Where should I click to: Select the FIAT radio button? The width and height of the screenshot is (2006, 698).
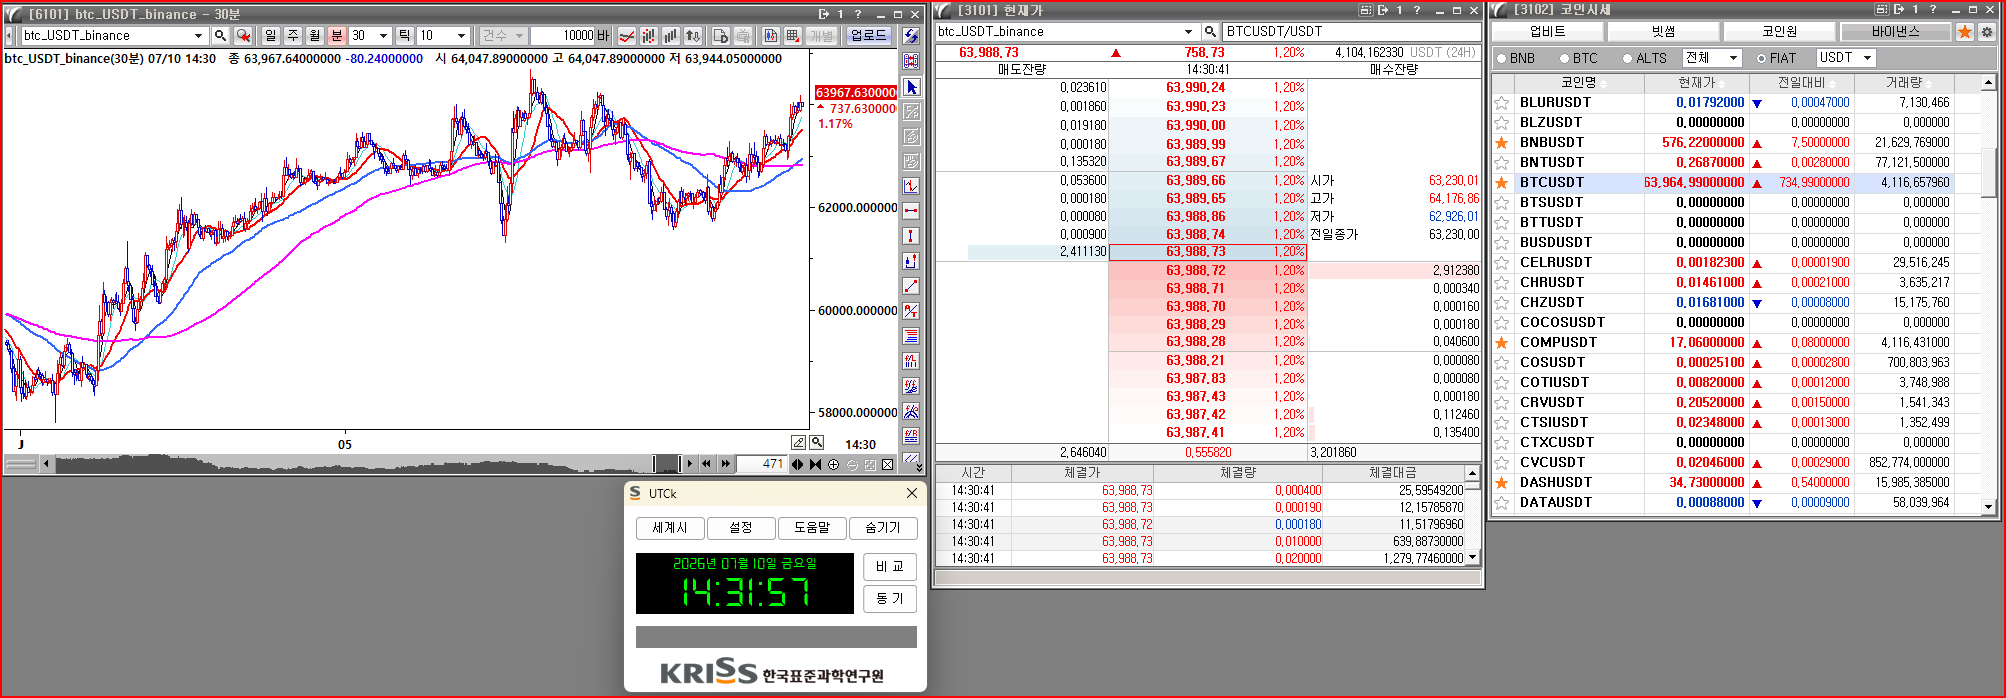point(1761,58)
